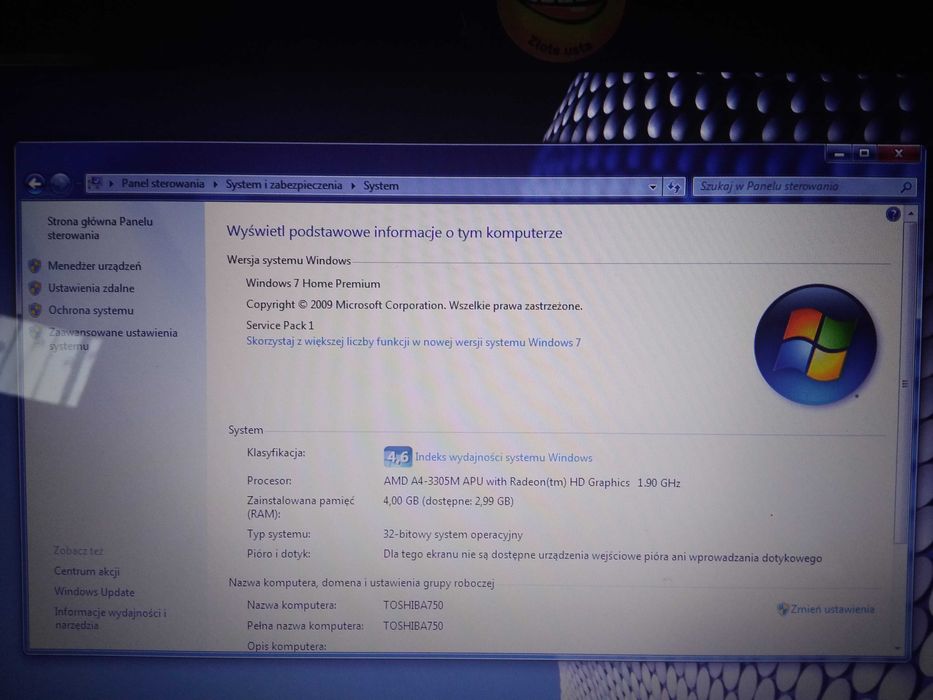Screen dimensions: 933x700
Task: Click the search magnifier icon
Action: (906, 187)
